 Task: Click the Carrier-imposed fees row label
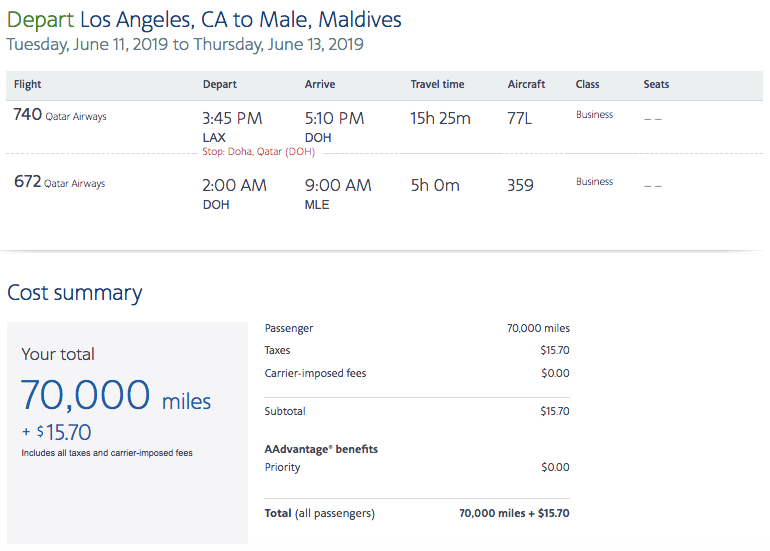[315, 374]
